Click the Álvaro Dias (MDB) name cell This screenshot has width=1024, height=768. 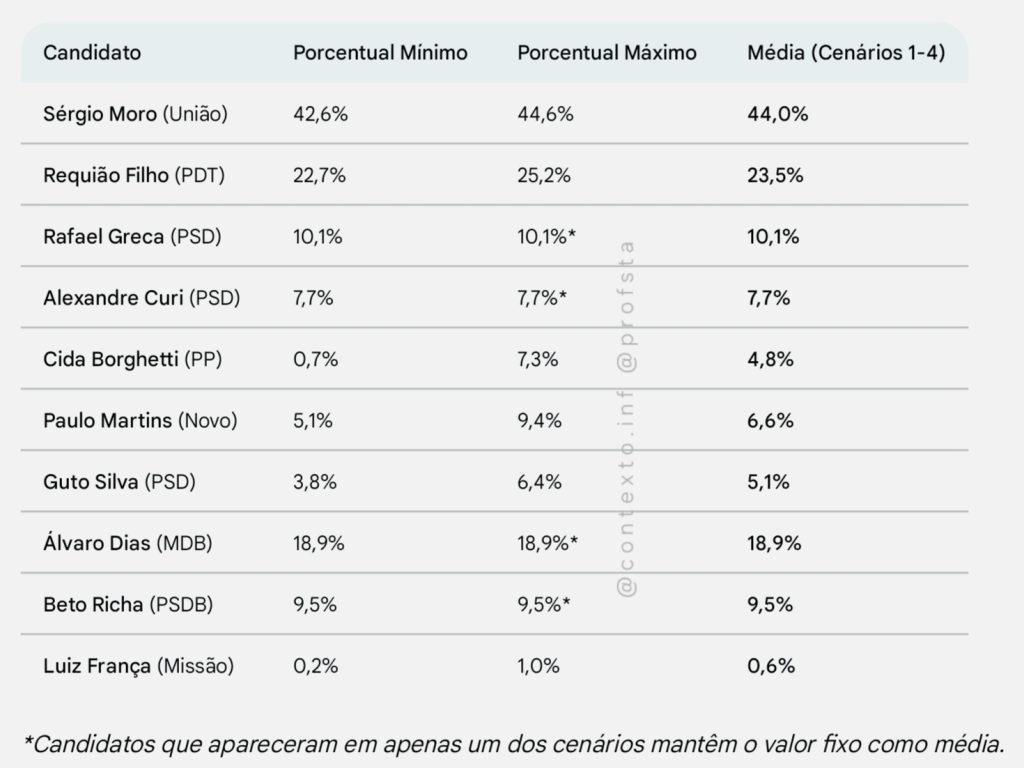click(x=128, y=544)
